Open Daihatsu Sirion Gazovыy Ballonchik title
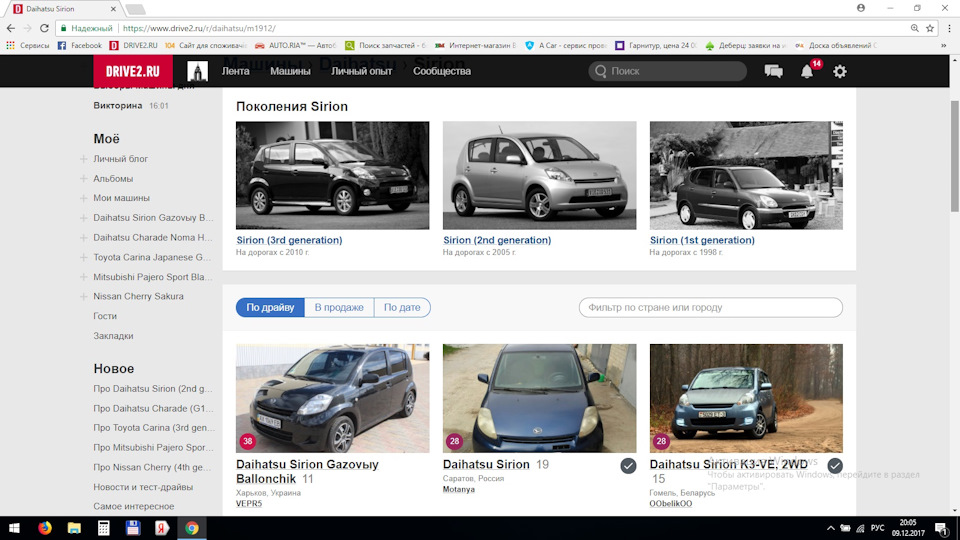This screenshot has height=540, width=960. point(307,471)
